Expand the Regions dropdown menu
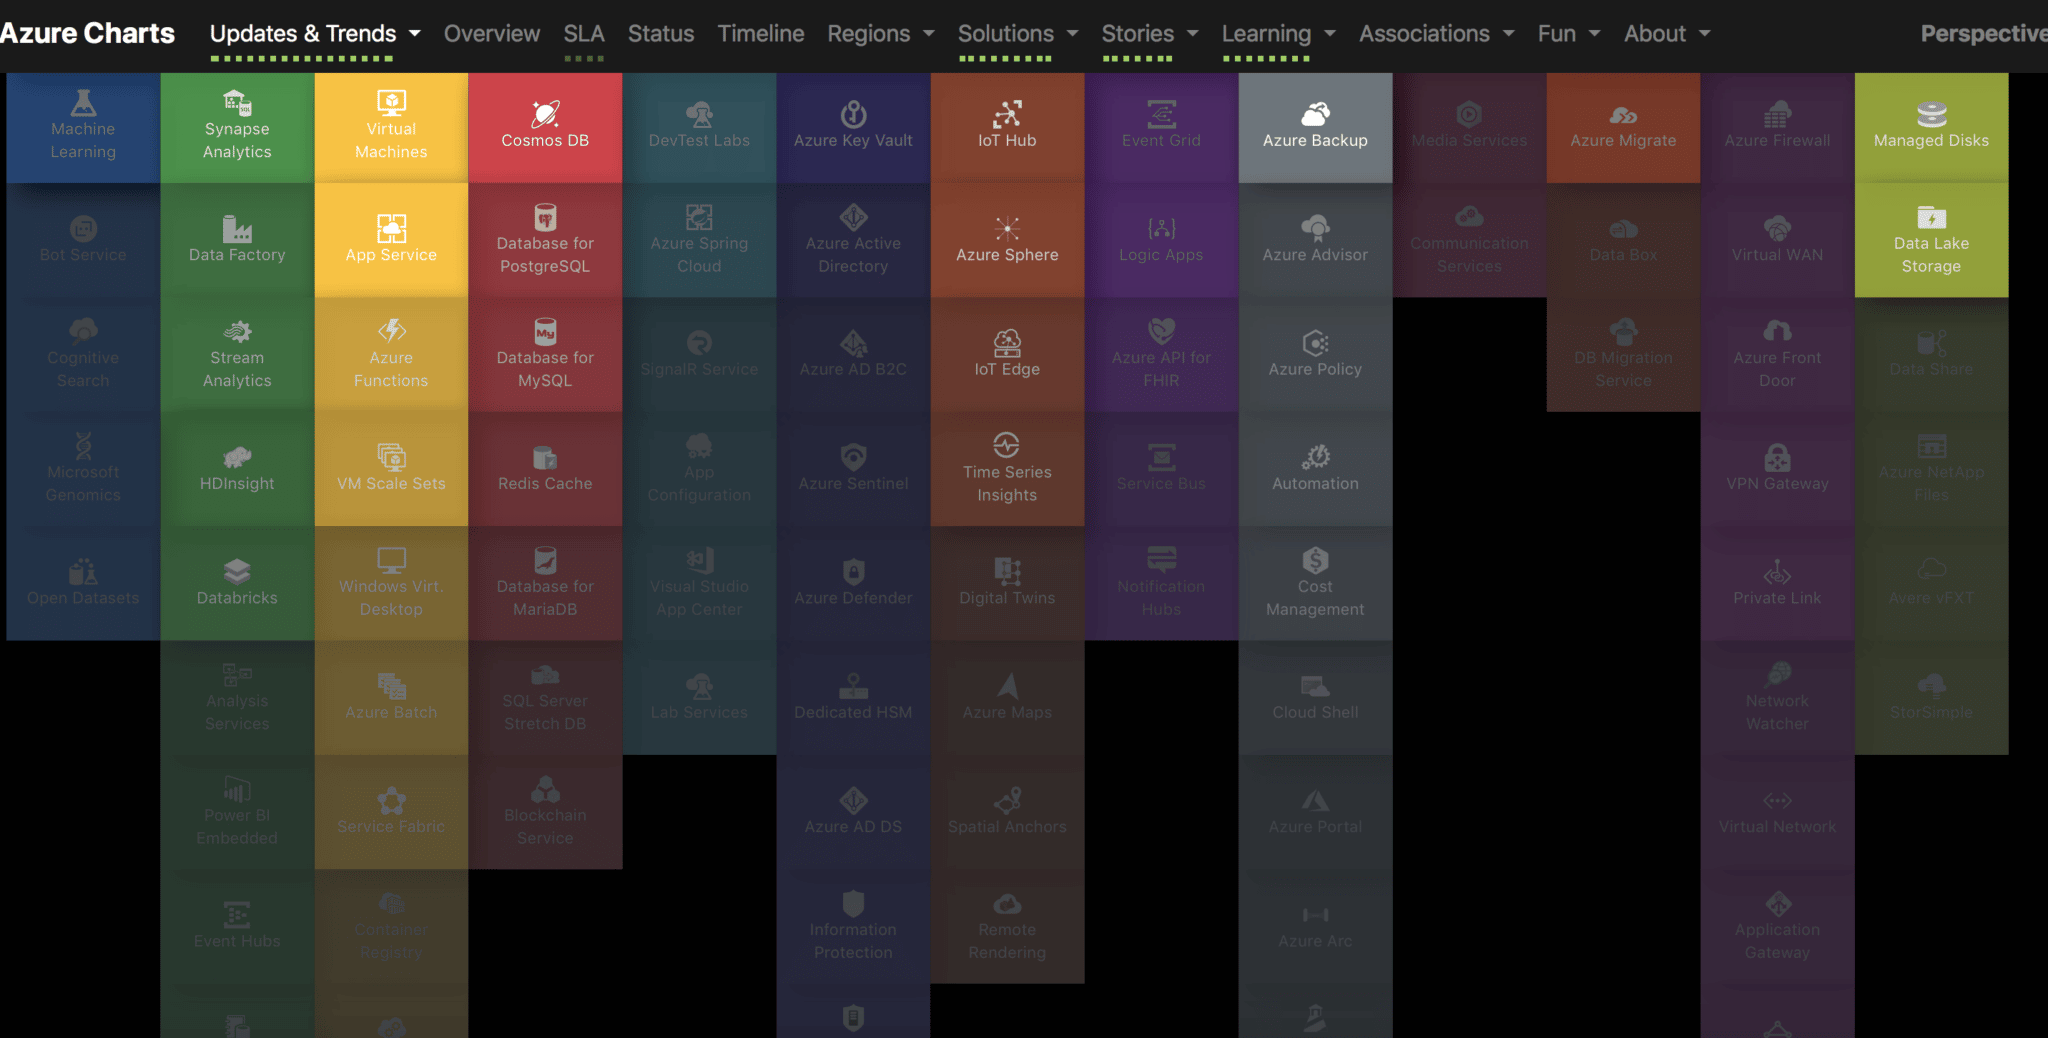 point(881,34)
